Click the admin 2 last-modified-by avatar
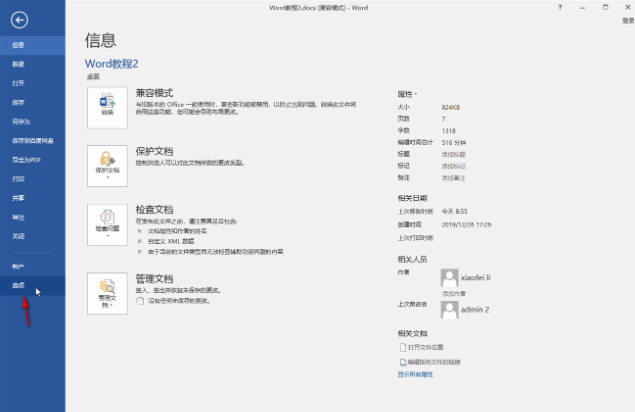 (x=449, y=310)
